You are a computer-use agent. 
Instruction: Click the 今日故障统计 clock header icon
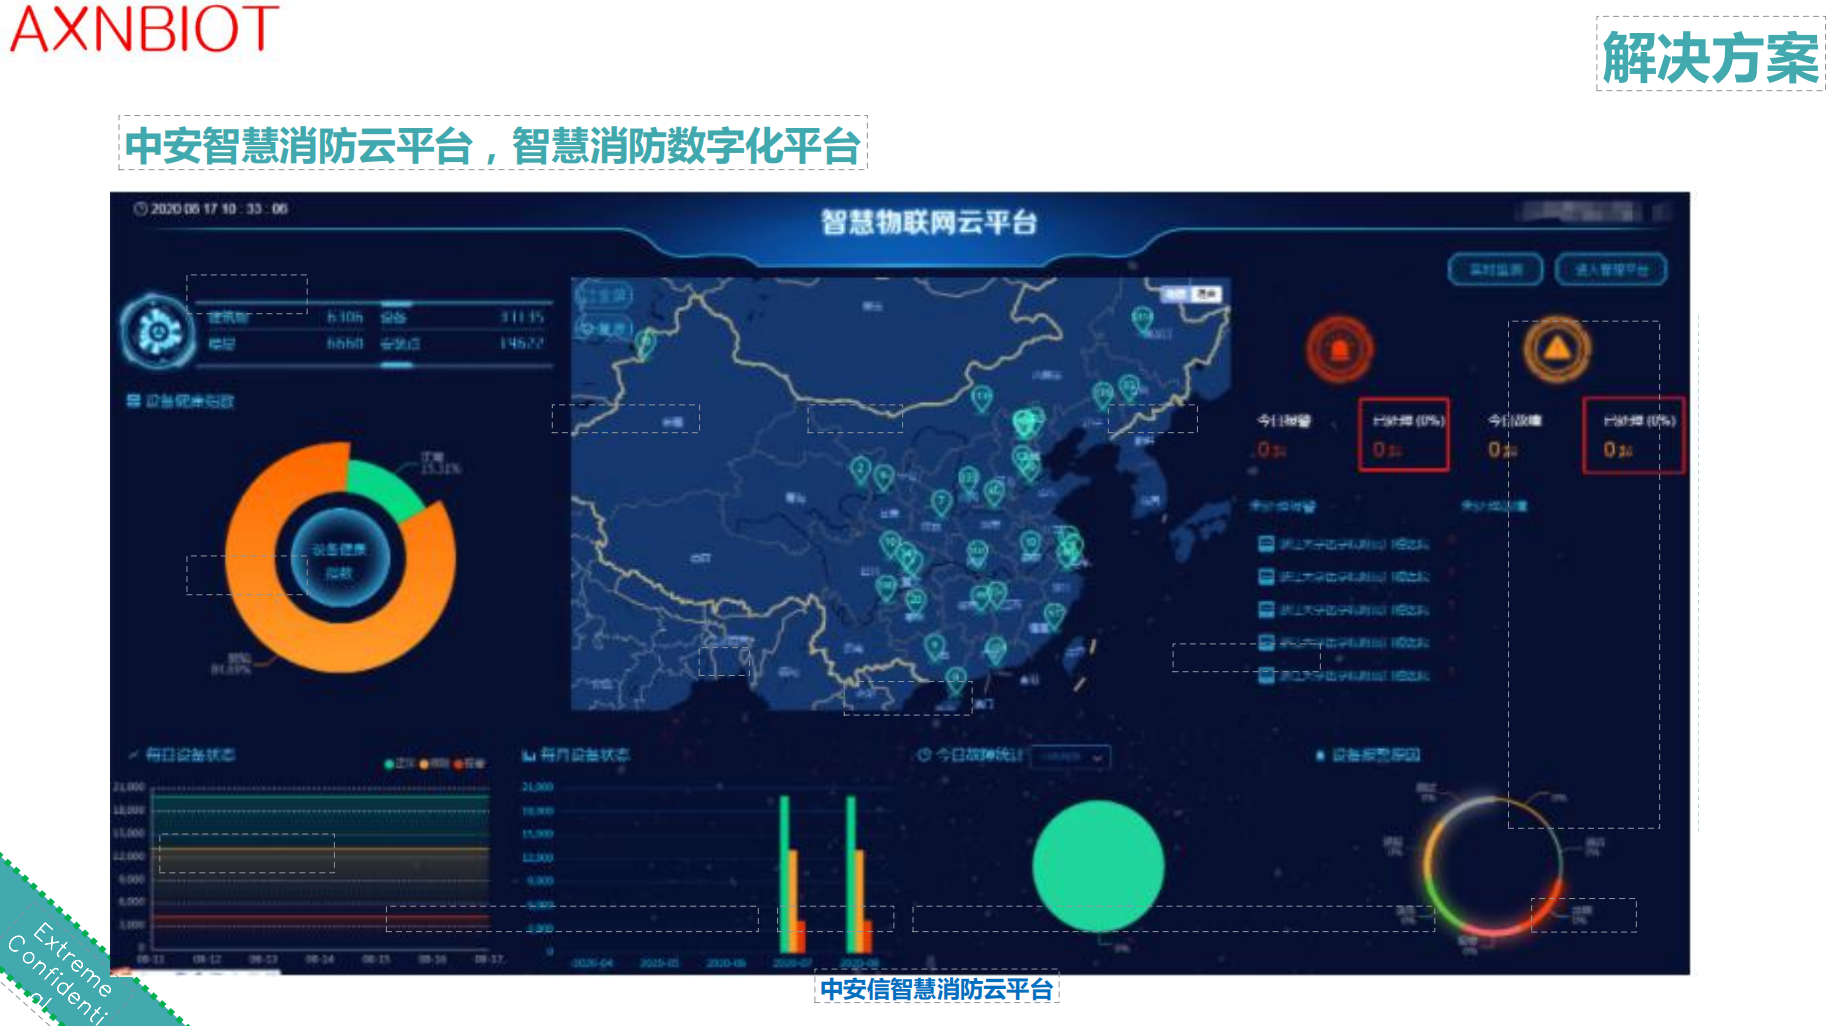point(925,755)
